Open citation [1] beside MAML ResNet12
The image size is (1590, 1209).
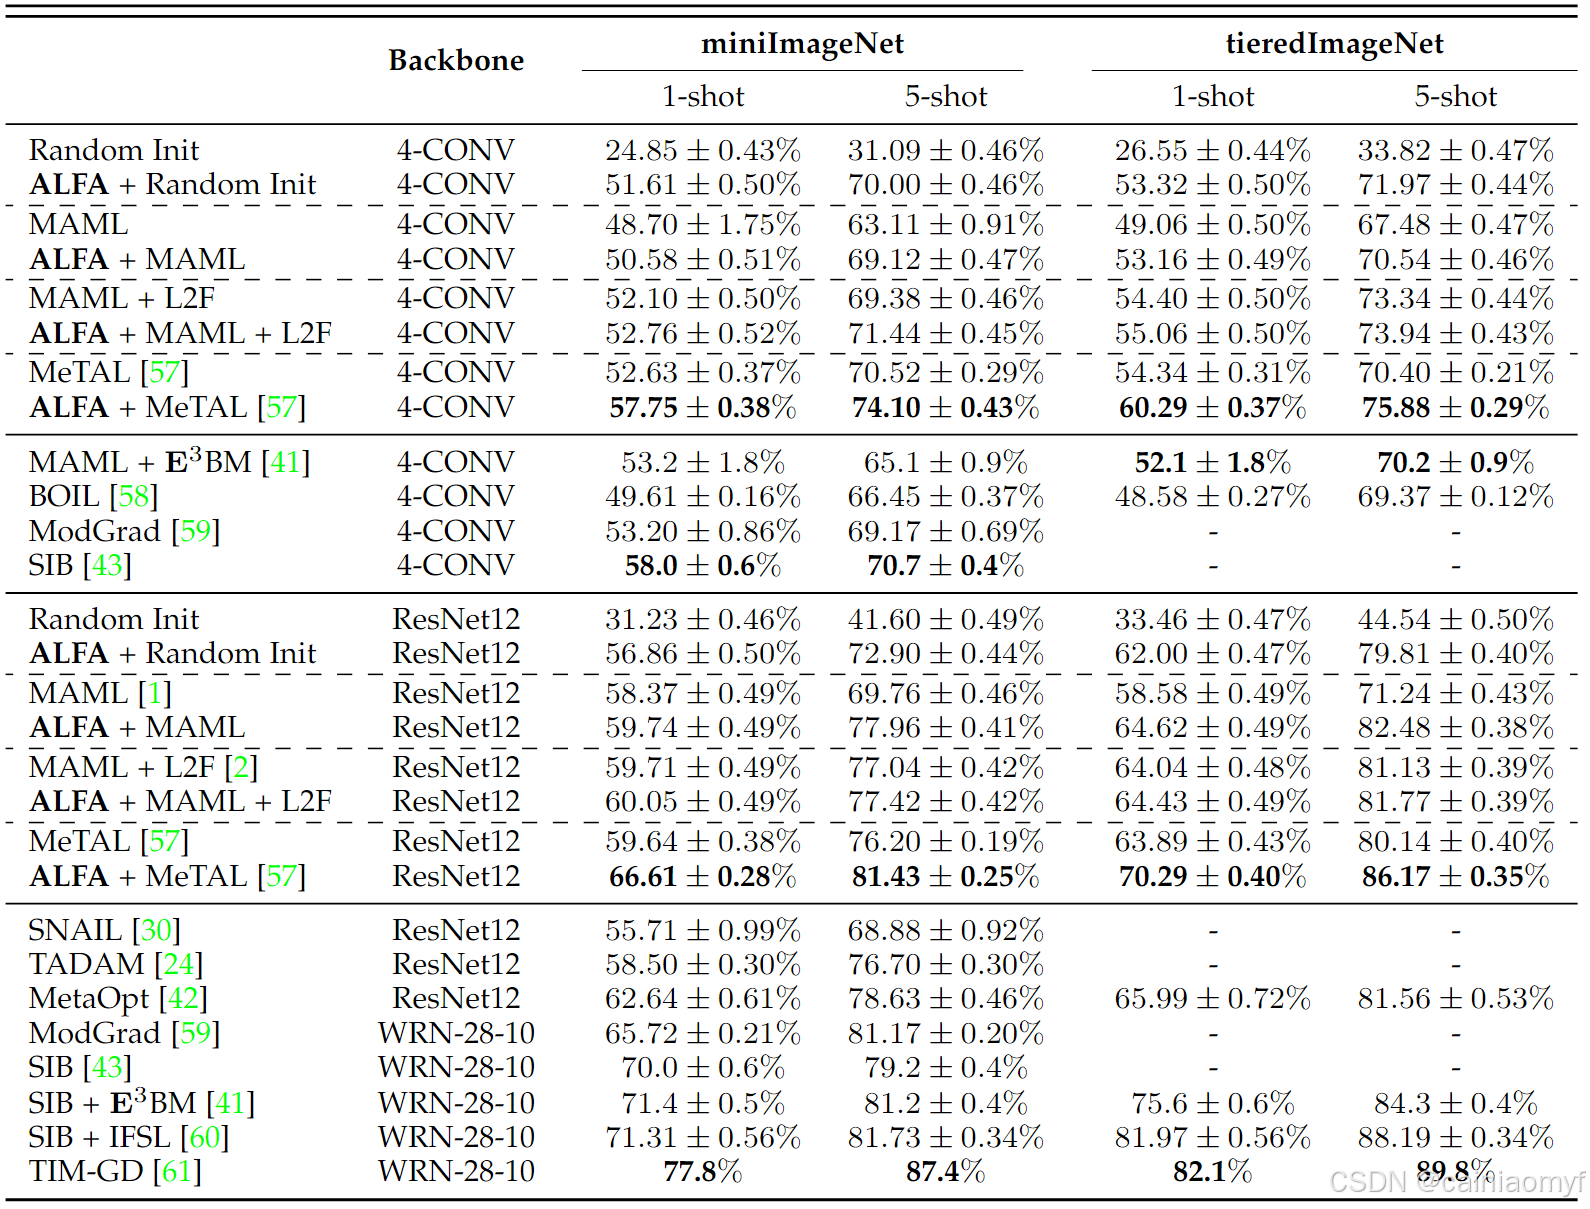[x=155, y=693]
